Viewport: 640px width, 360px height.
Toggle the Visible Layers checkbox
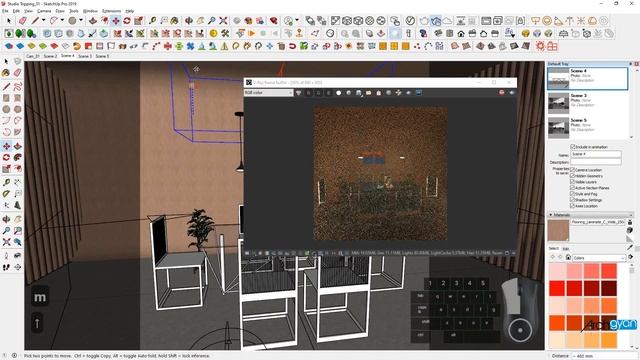point(572,182)
